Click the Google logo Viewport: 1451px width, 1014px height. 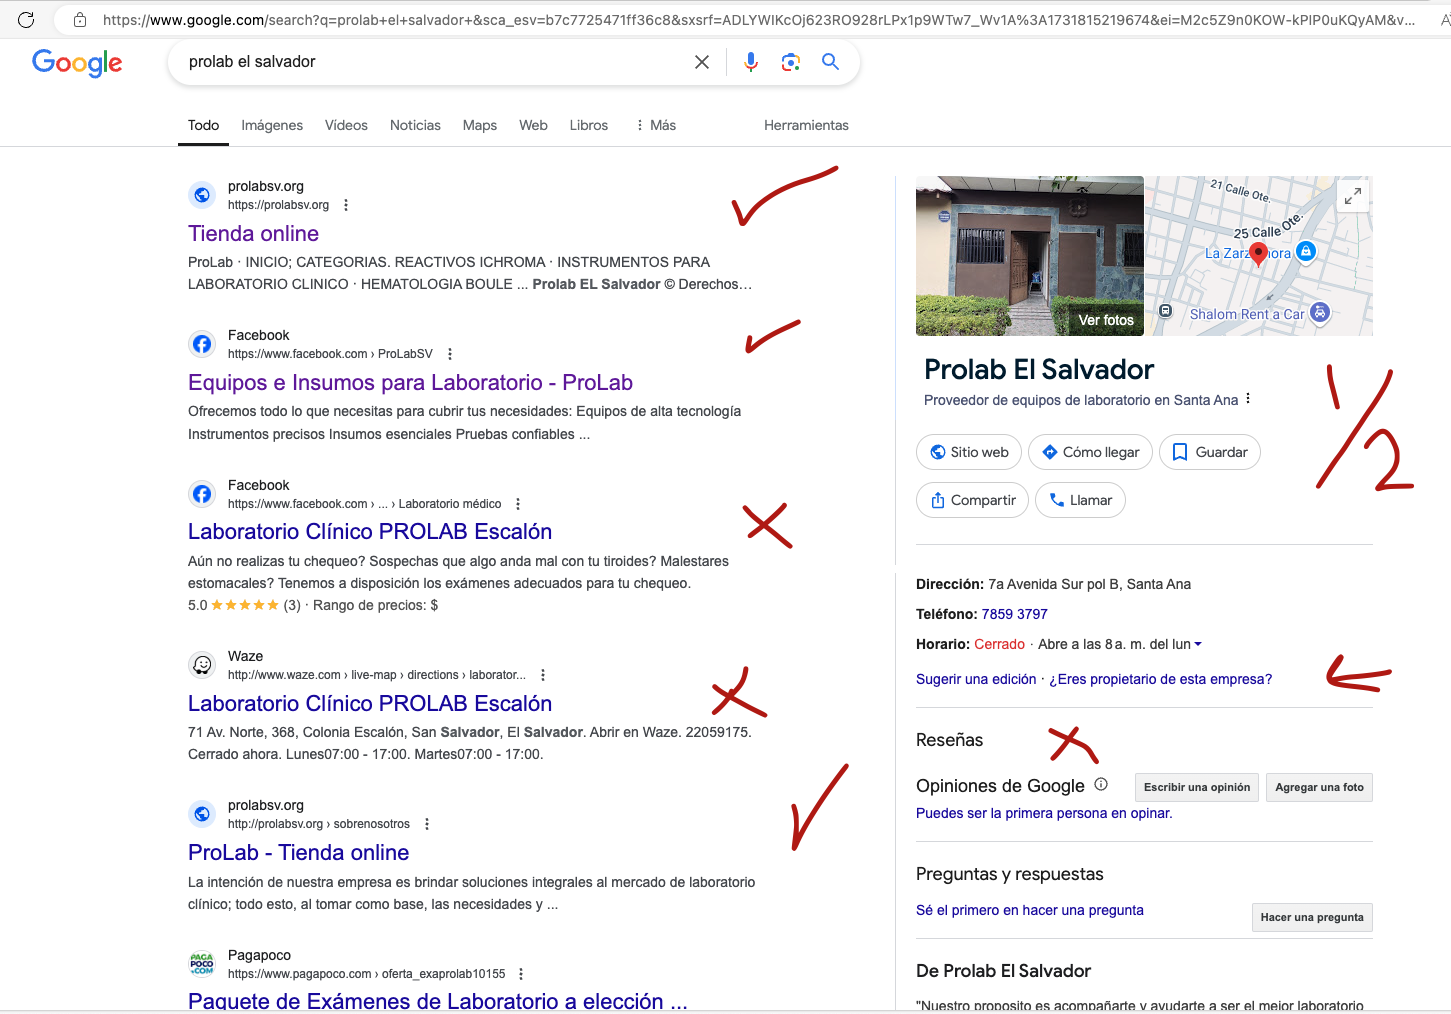pos(77,63)
